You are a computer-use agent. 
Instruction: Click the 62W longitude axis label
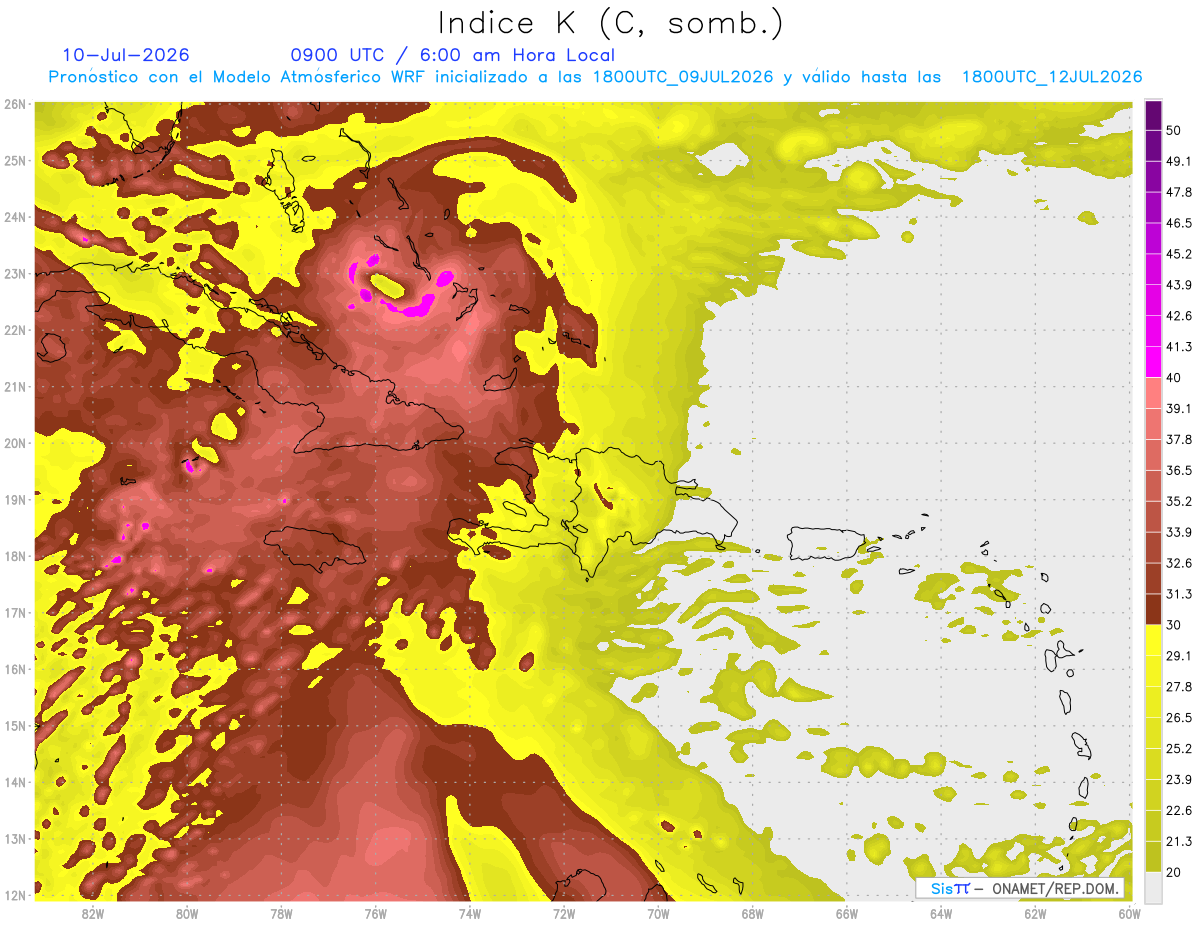click(1034, 913)
